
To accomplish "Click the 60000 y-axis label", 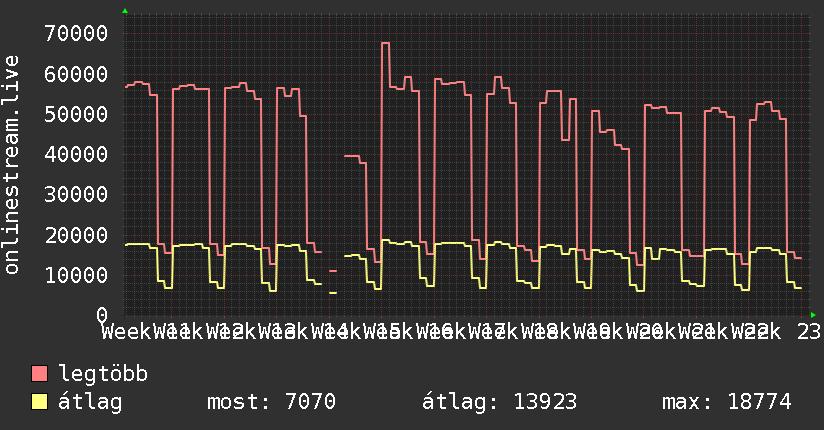I will [76, 74].
